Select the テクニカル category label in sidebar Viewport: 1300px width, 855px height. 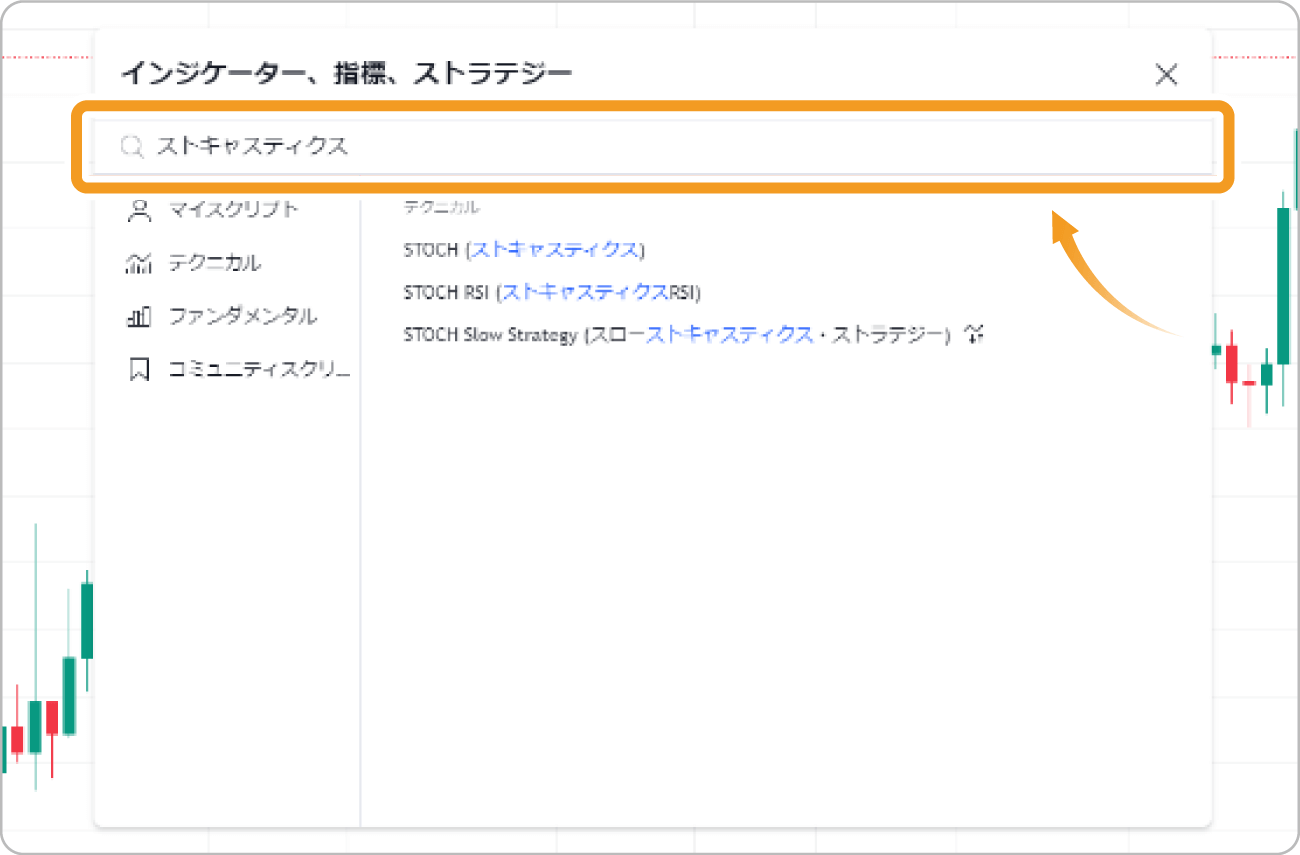(214, 264)
